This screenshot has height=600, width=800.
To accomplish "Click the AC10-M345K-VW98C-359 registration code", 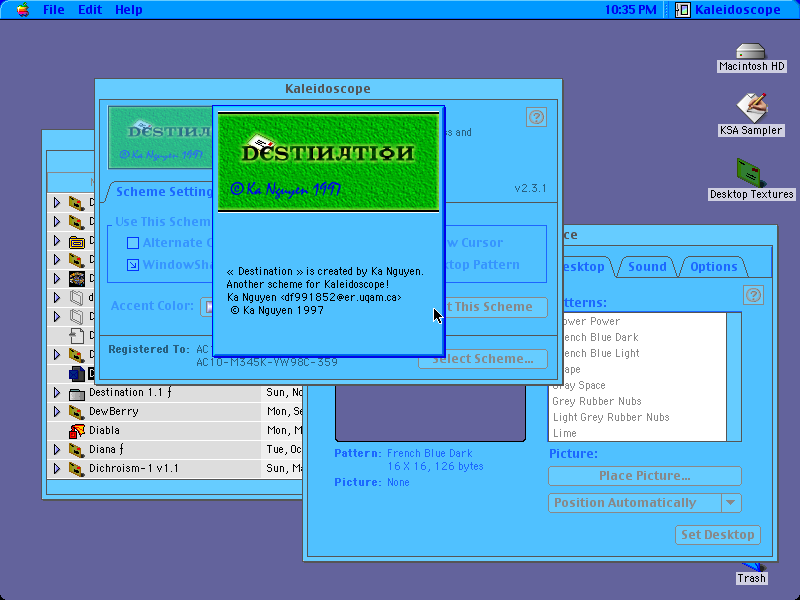I will (x=267, y=362).
